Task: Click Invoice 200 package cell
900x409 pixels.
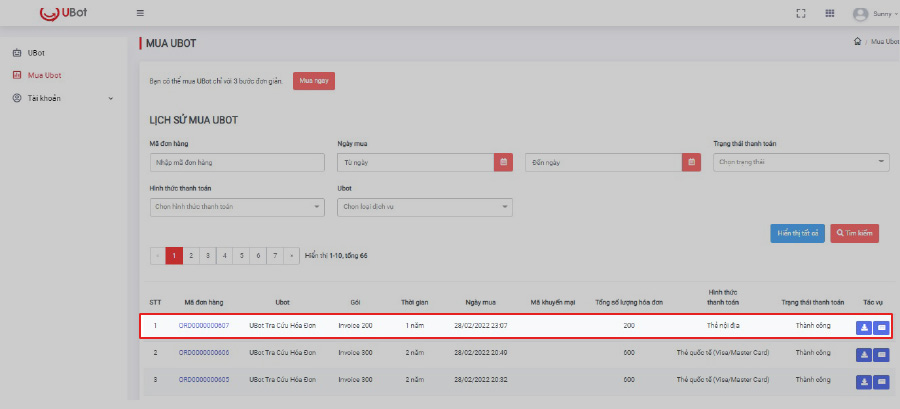Action: tap(355, 325)
